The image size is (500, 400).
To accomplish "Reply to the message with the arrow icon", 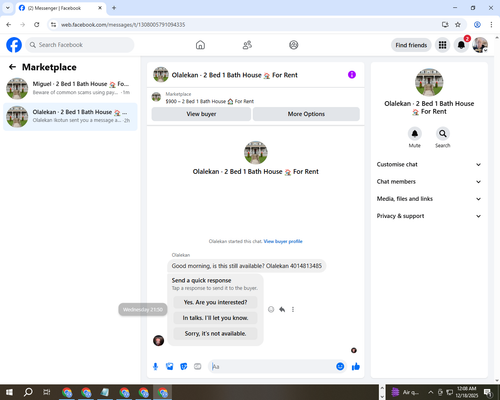I will [x=282, y=309].
